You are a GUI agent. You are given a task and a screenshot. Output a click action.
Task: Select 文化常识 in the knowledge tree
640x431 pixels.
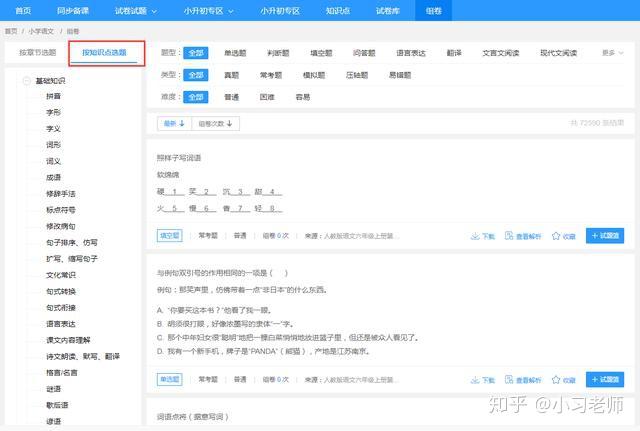coord(61,275)
